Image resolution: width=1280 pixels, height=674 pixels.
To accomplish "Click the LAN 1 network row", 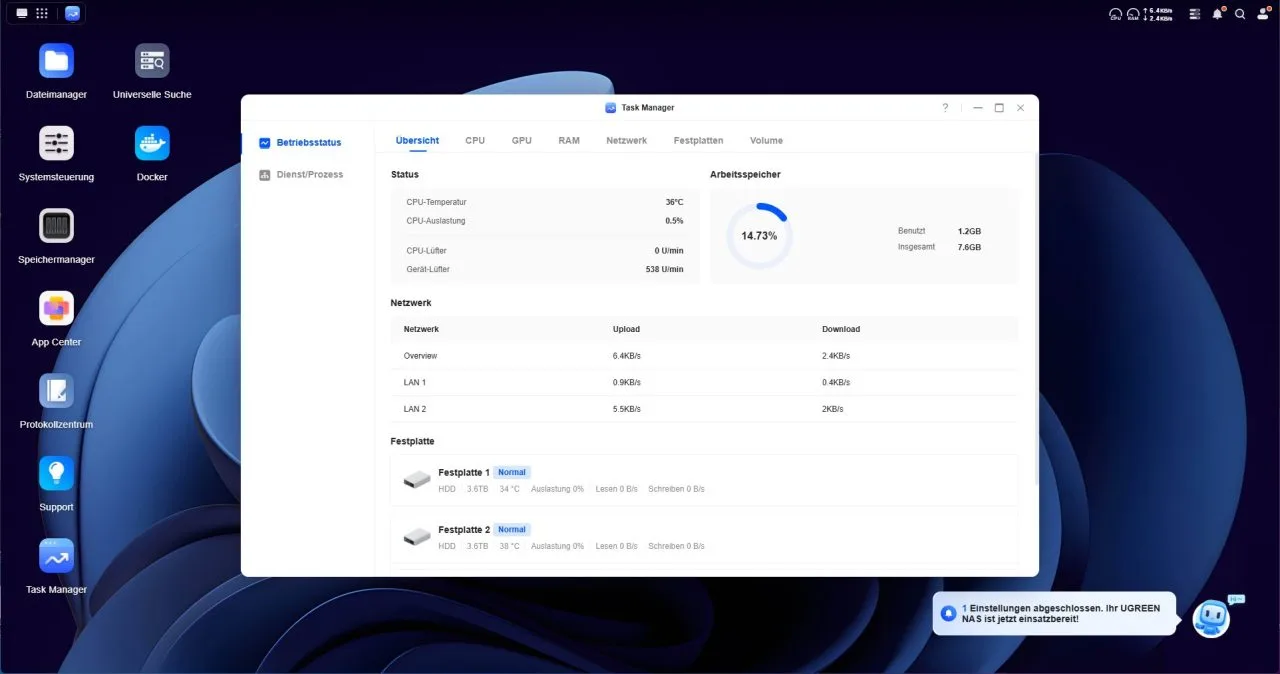I will [704, 382].
